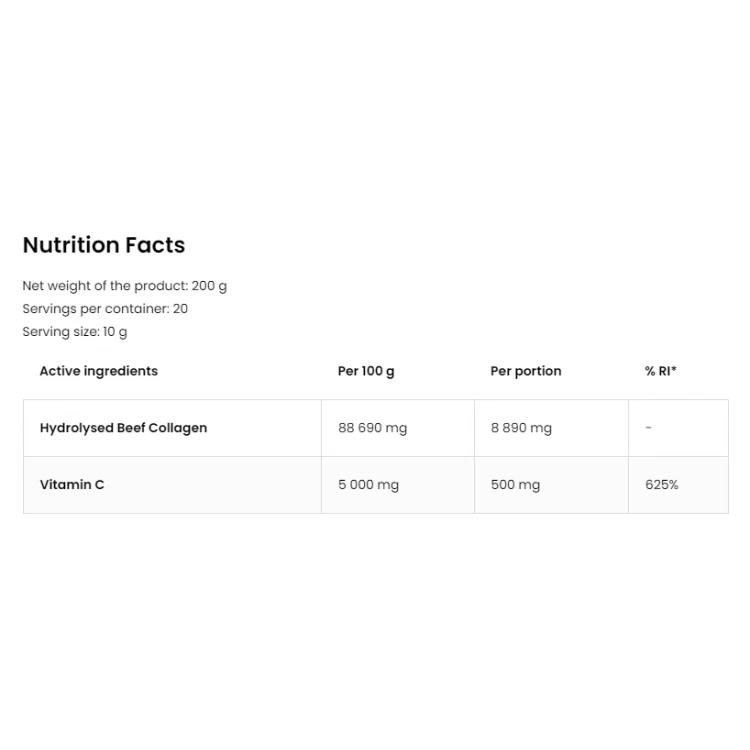Click the asterisk in % RI* header
This screenshot has width=750, height=750.
click(674, 368)
